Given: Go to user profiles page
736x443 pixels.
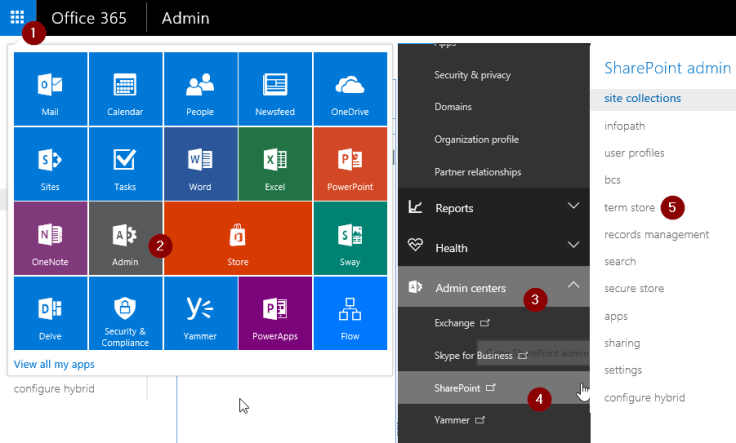Looking at the screenshot, I should (x=634, y=153).
